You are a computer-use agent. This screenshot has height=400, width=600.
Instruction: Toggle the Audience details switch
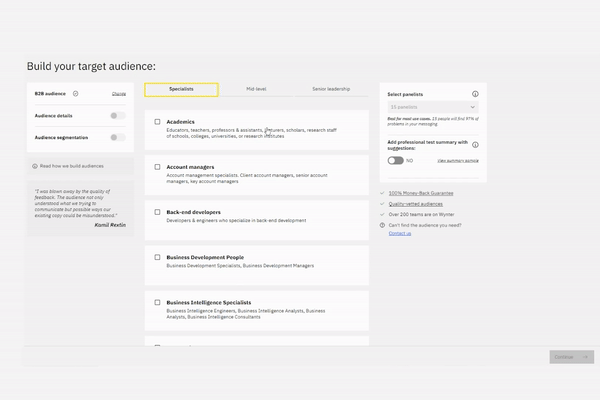coord(117,116)
